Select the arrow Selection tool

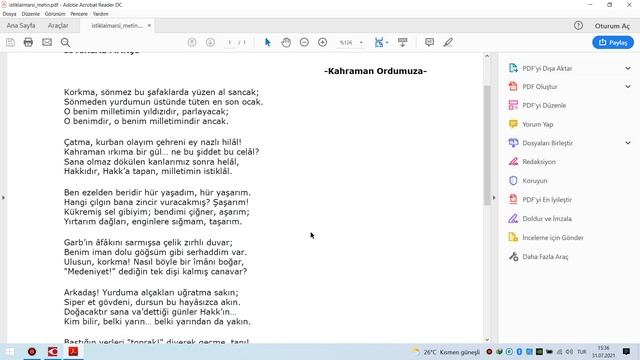pyautogui.click(x=268, y=42)
